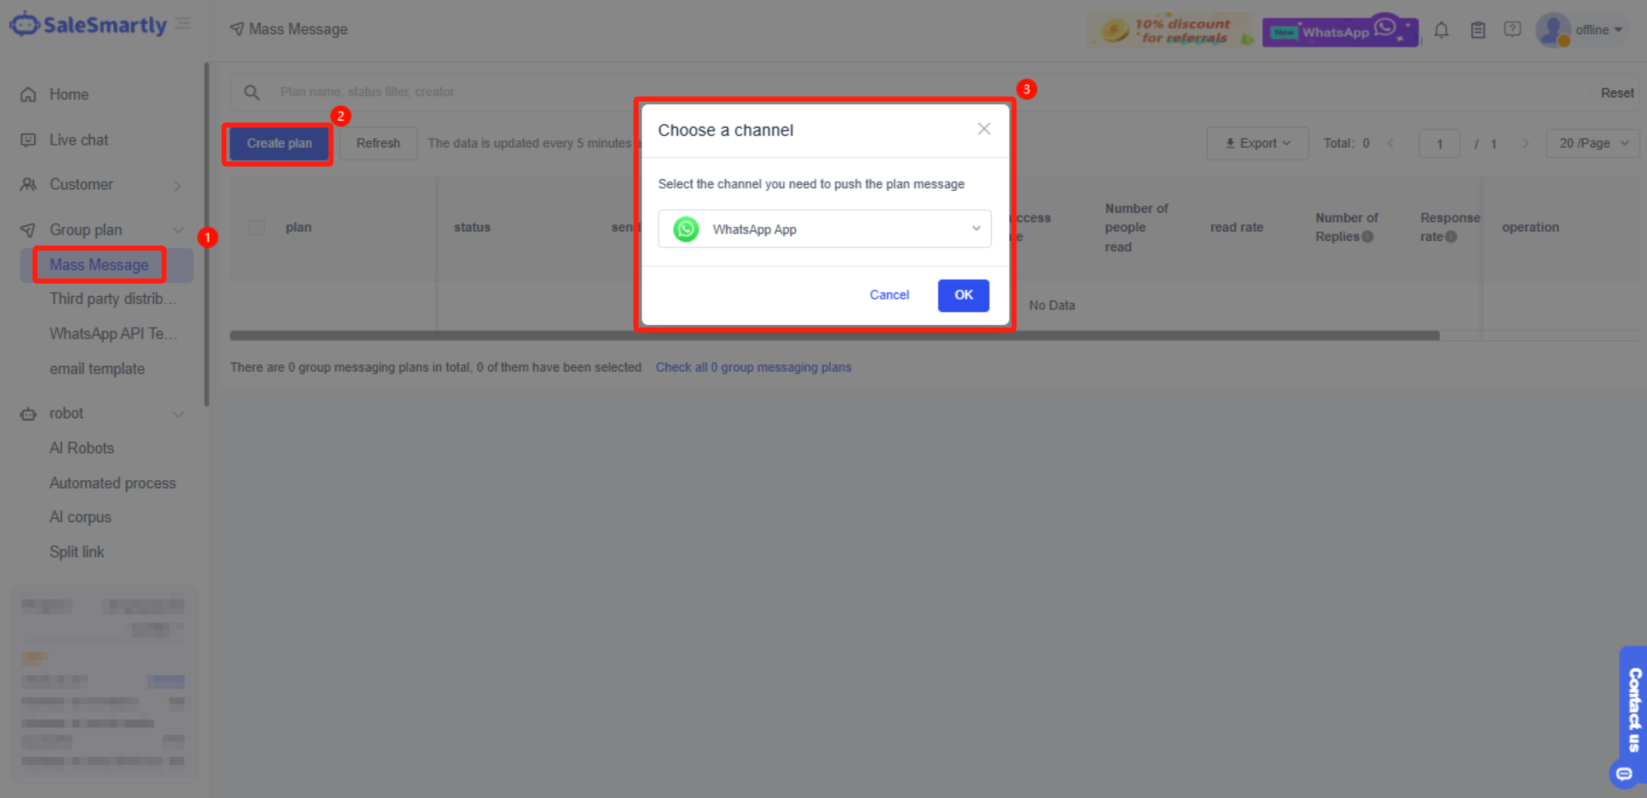Viewport: 1647px width, 798px height.
Task: Click the notification bell icon
Action: (1441, 30)
